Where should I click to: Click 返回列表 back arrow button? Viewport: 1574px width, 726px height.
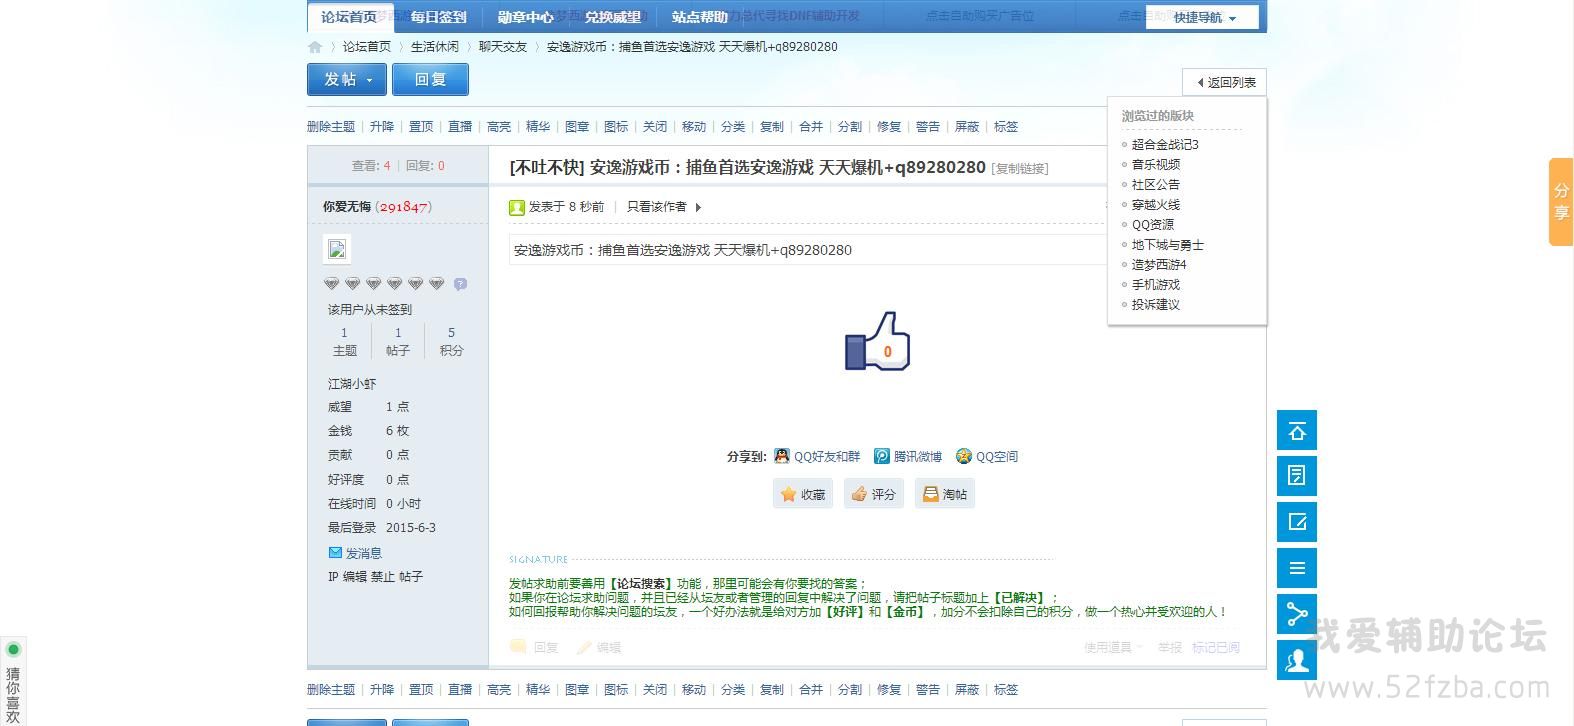pos(1225,82)
